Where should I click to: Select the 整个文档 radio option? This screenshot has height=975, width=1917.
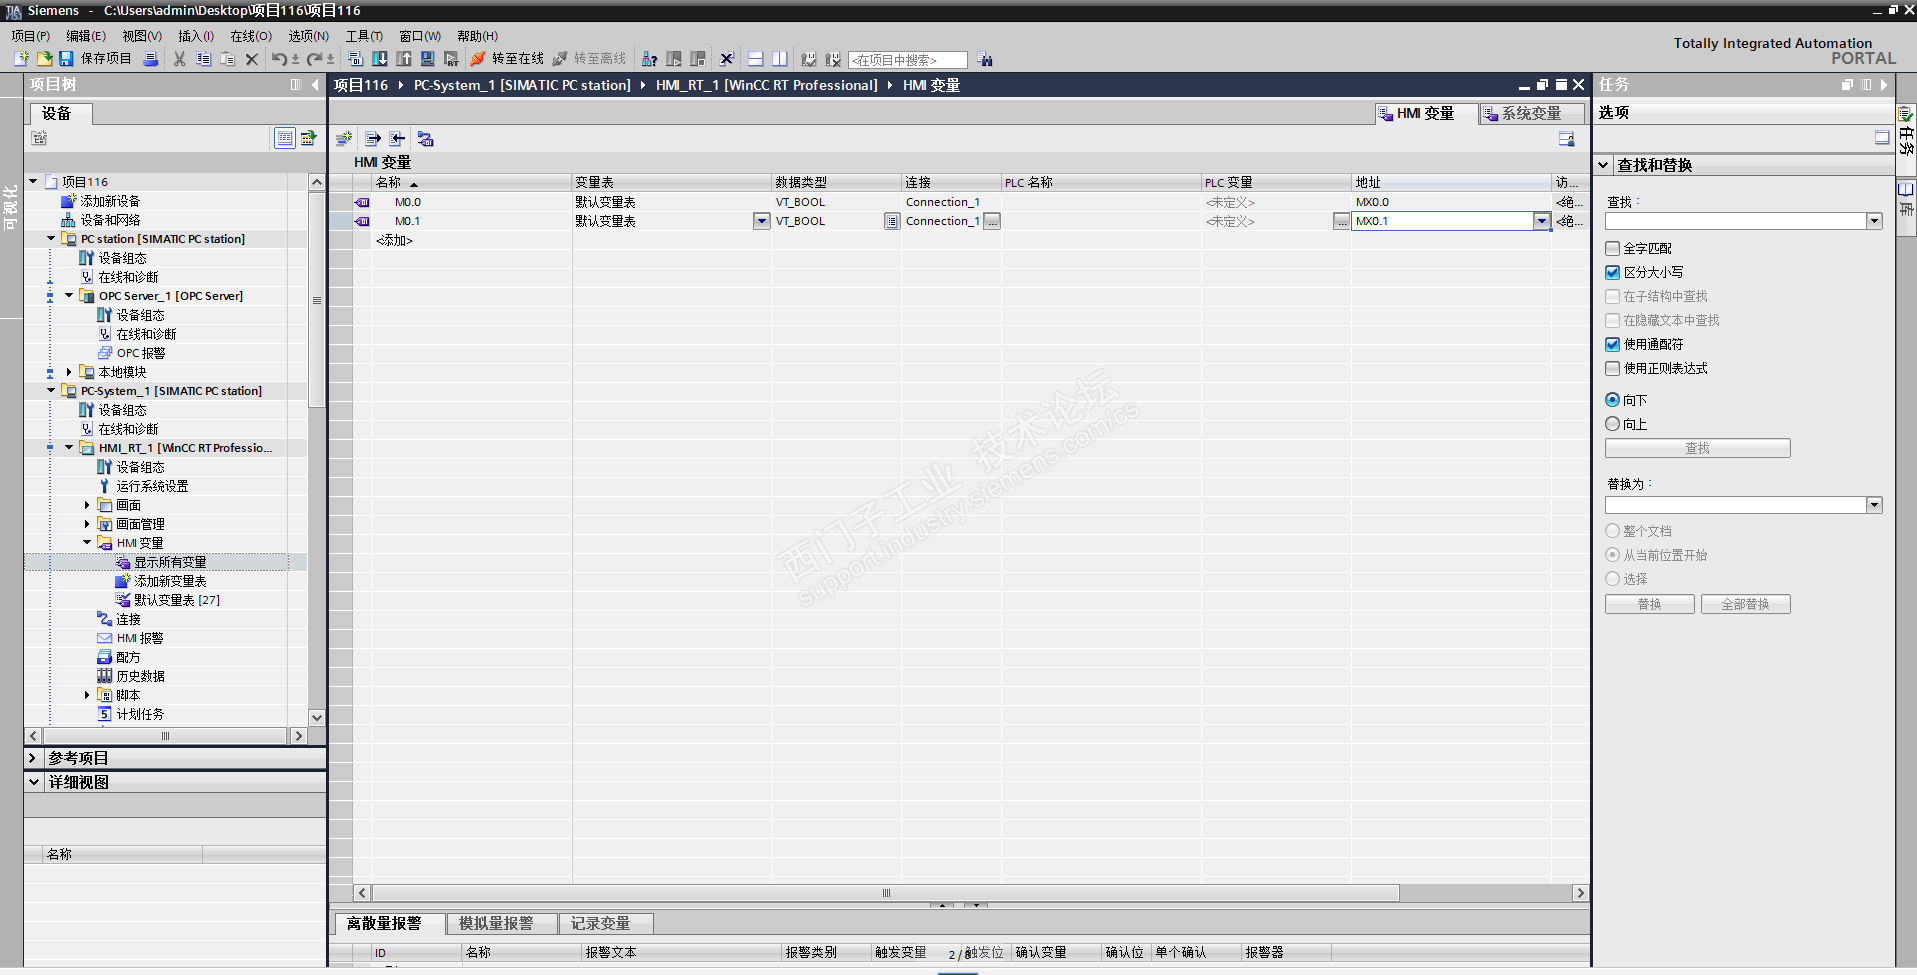tap(1612, 531)
